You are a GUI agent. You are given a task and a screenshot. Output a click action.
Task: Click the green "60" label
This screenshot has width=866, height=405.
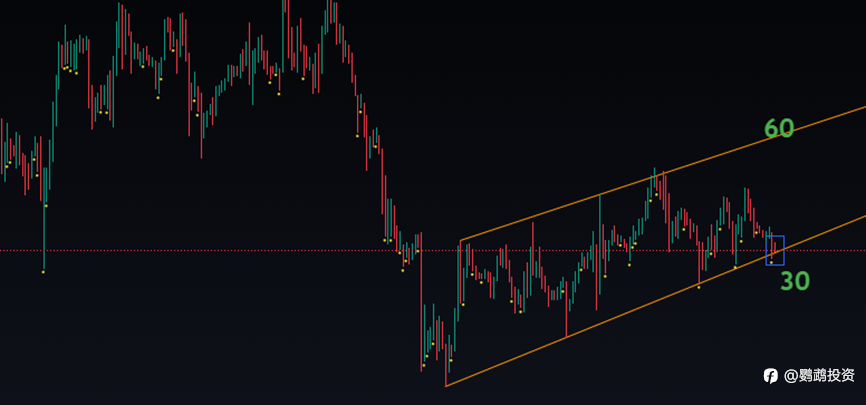(x=779, y=128)
